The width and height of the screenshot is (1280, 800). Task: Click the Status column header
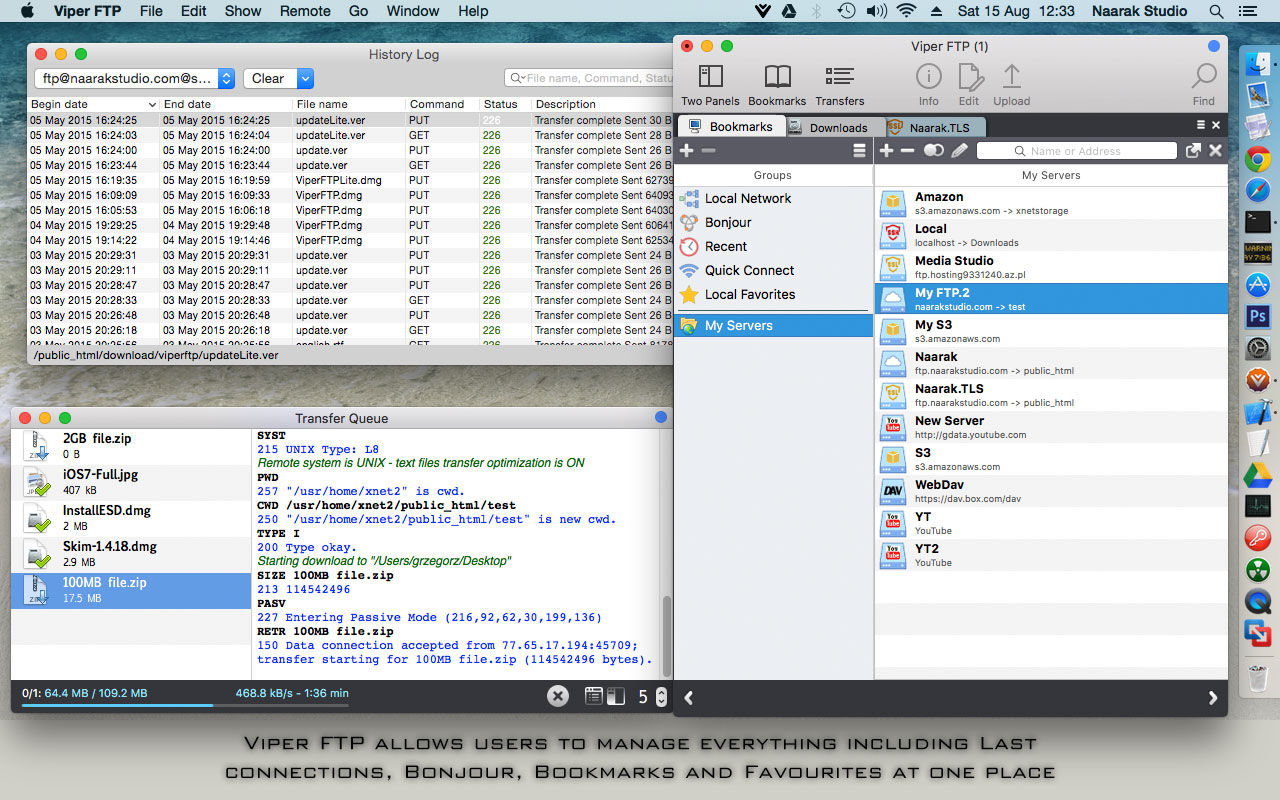[504, 104]
